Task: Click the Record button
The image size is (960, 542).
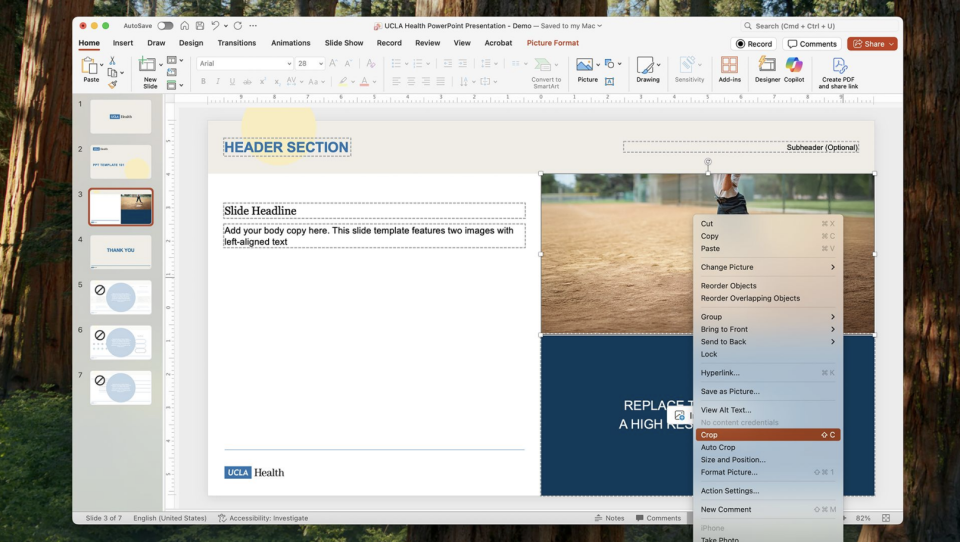Action: [754, 44]
